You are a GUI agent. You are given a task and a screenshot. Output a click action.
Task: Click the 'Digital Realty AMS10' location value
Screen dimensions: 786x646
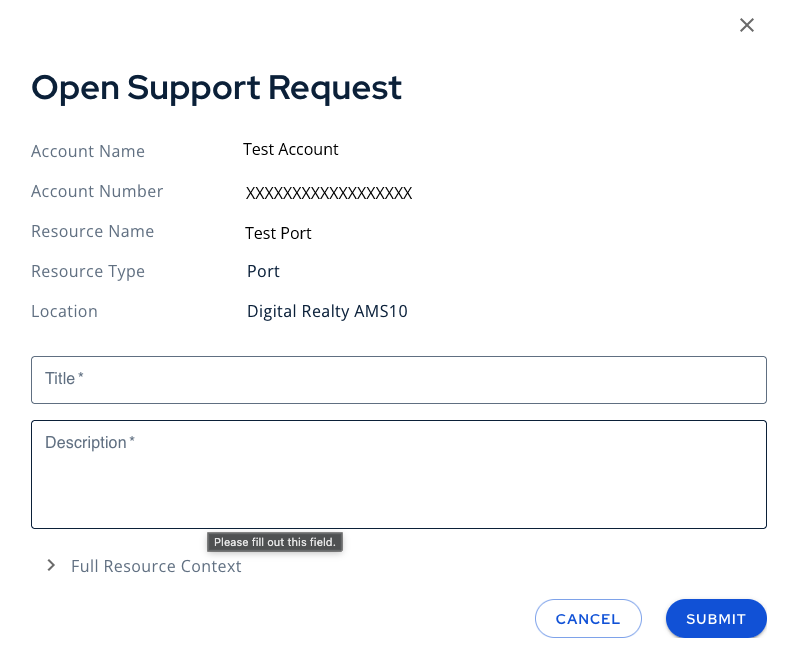[x=327, y=311]
